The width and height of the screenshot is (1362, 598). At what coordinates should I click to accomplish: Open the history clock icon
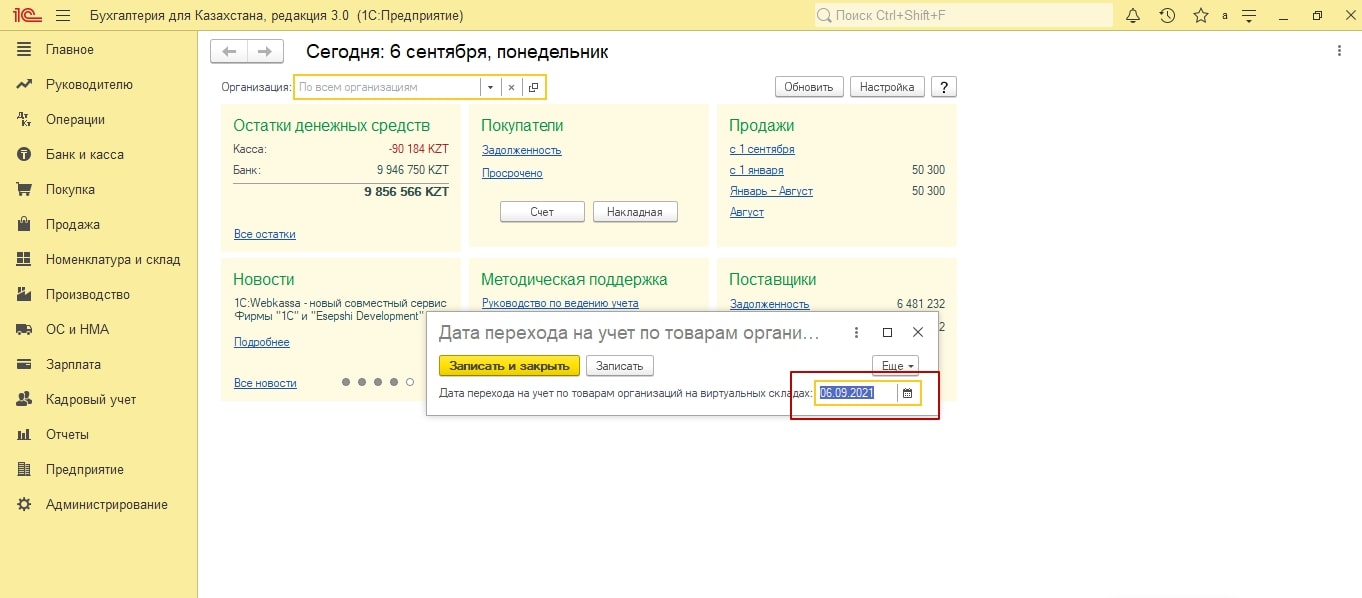tap(1167, 16)
